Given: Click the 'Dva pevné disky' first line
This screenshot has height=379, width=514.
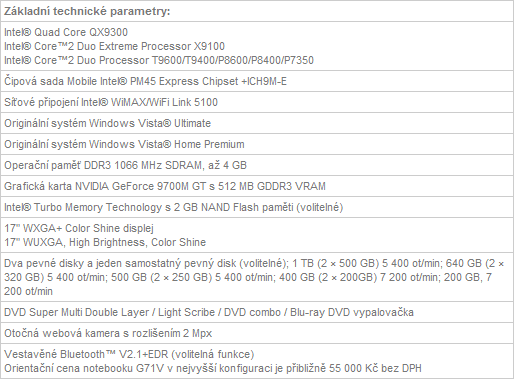Looking at the screenshot, I should point(254,263).
